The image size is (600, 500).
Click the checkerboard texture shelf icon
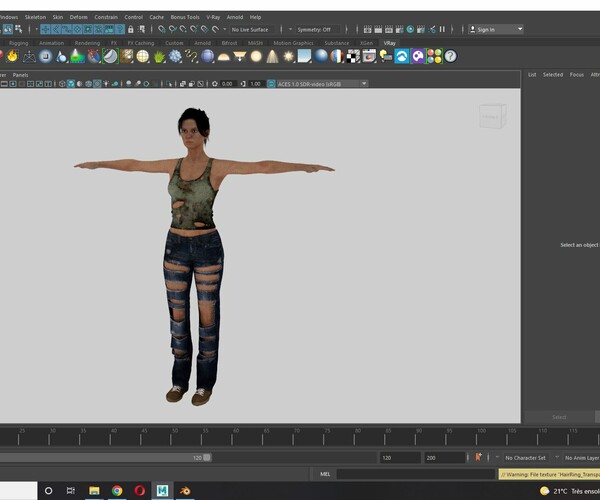353,56
